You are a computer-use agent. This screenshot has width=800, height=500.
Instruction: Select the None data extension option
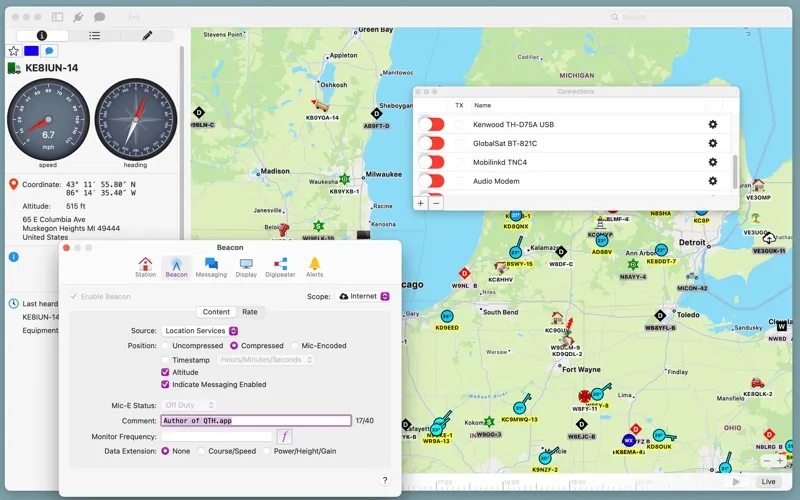[x=165, y=451]
